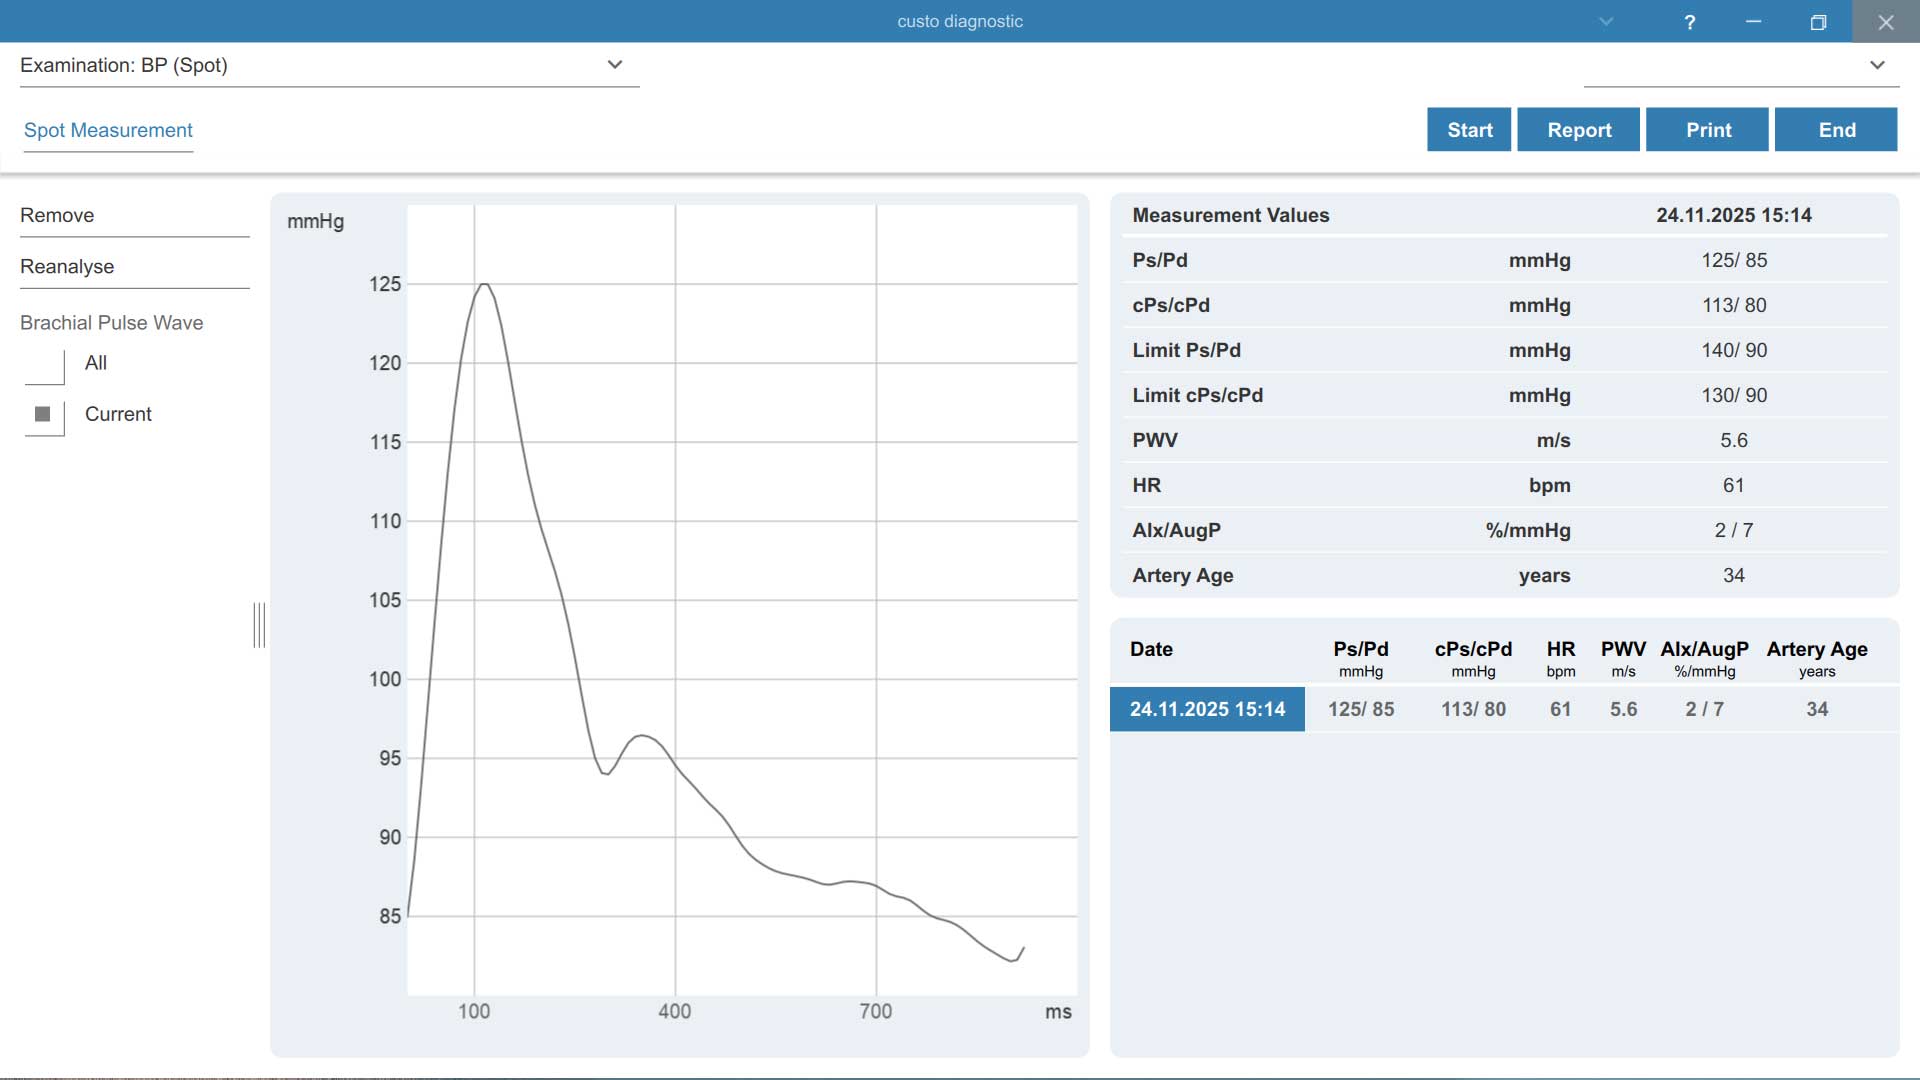Choose Reanalyse in the side panel
This screenshot has height=1080, width=1920.
[x=135, y=267]
